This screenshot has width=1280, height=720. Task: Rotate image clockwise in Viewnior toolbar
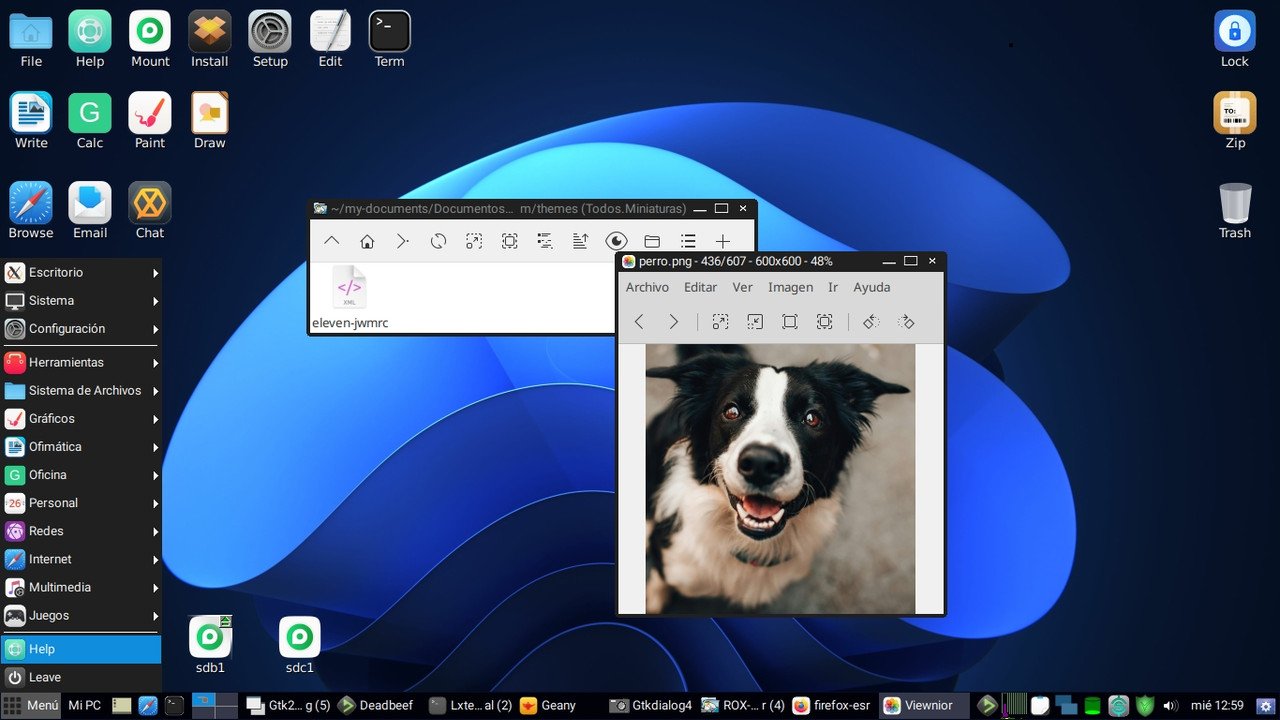(x=906, y=322)
